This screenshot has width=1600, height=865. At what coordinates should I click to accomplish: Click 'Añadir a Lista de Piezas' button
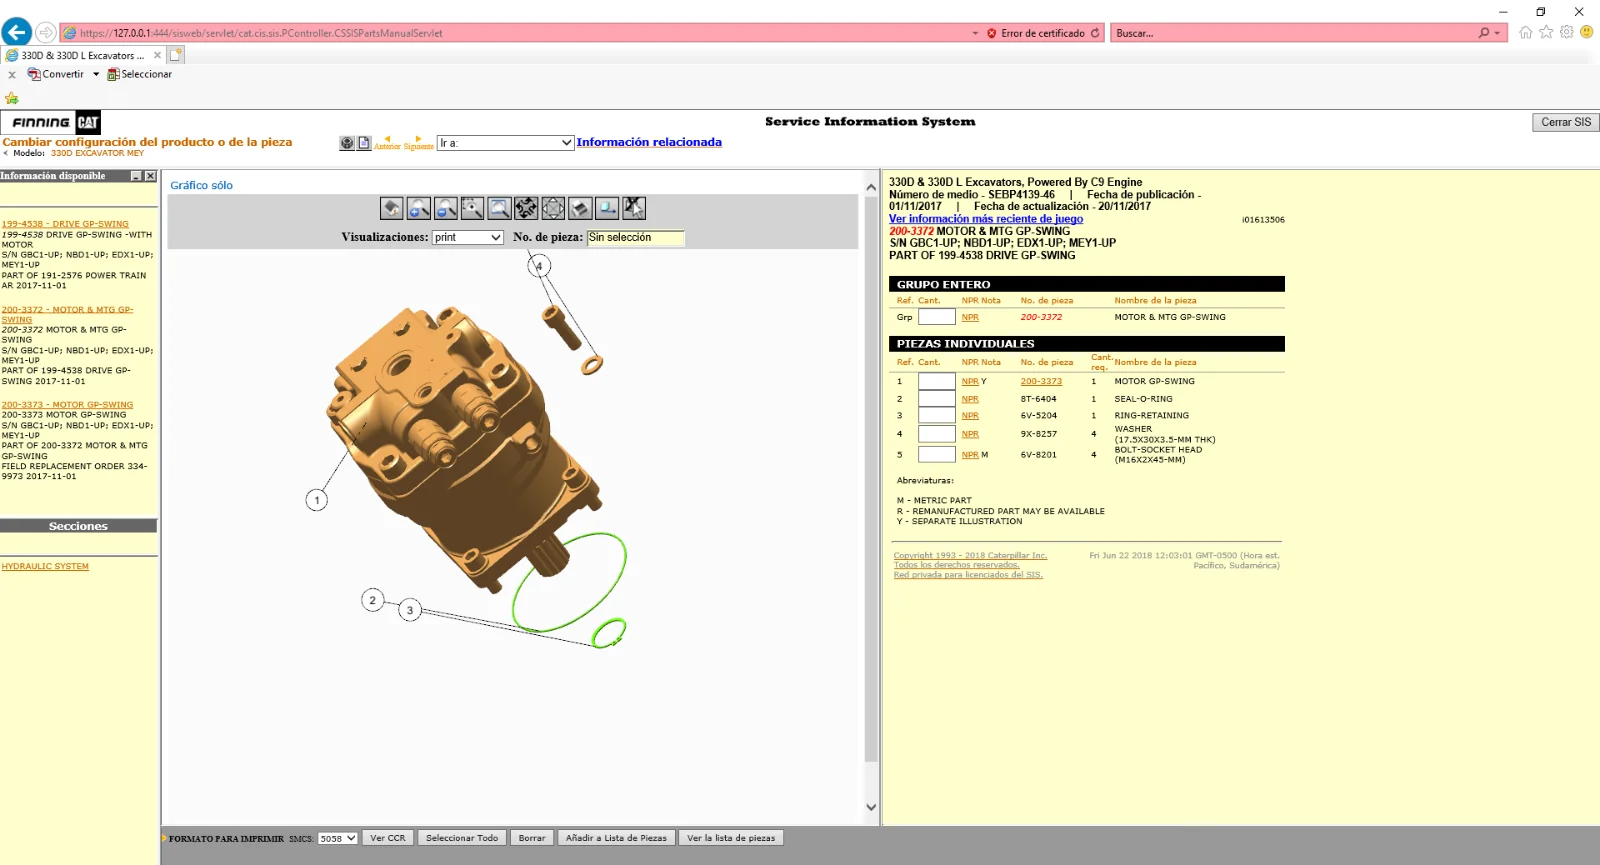point(616,838)
